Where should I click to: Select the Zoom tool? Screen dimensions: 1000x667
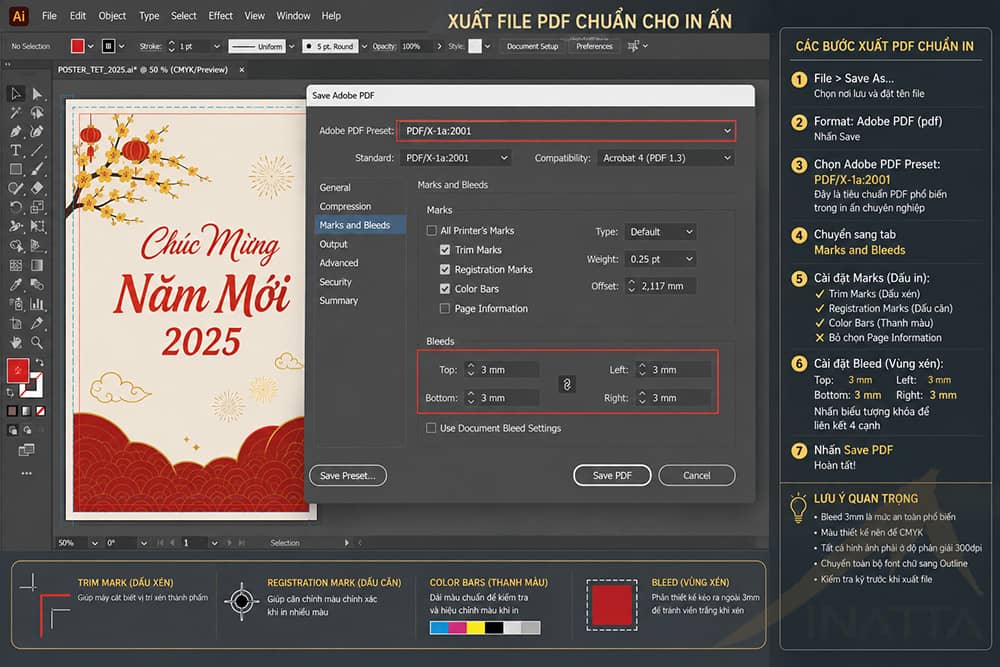click(37, 342)
